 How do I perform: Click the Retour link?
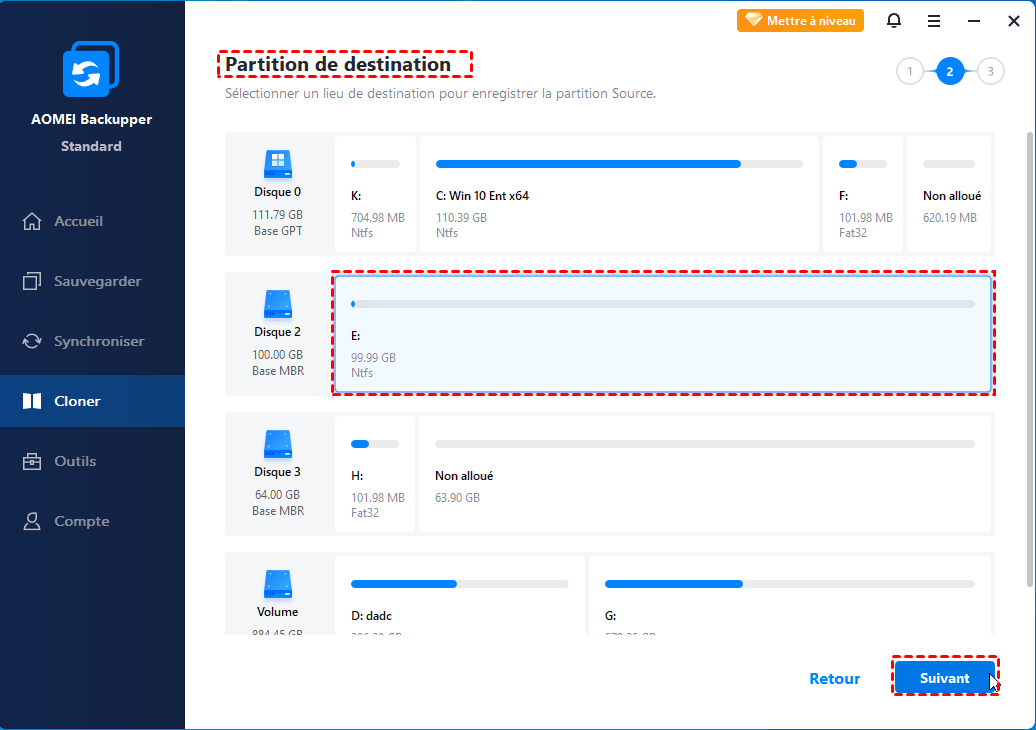[834, 678]
